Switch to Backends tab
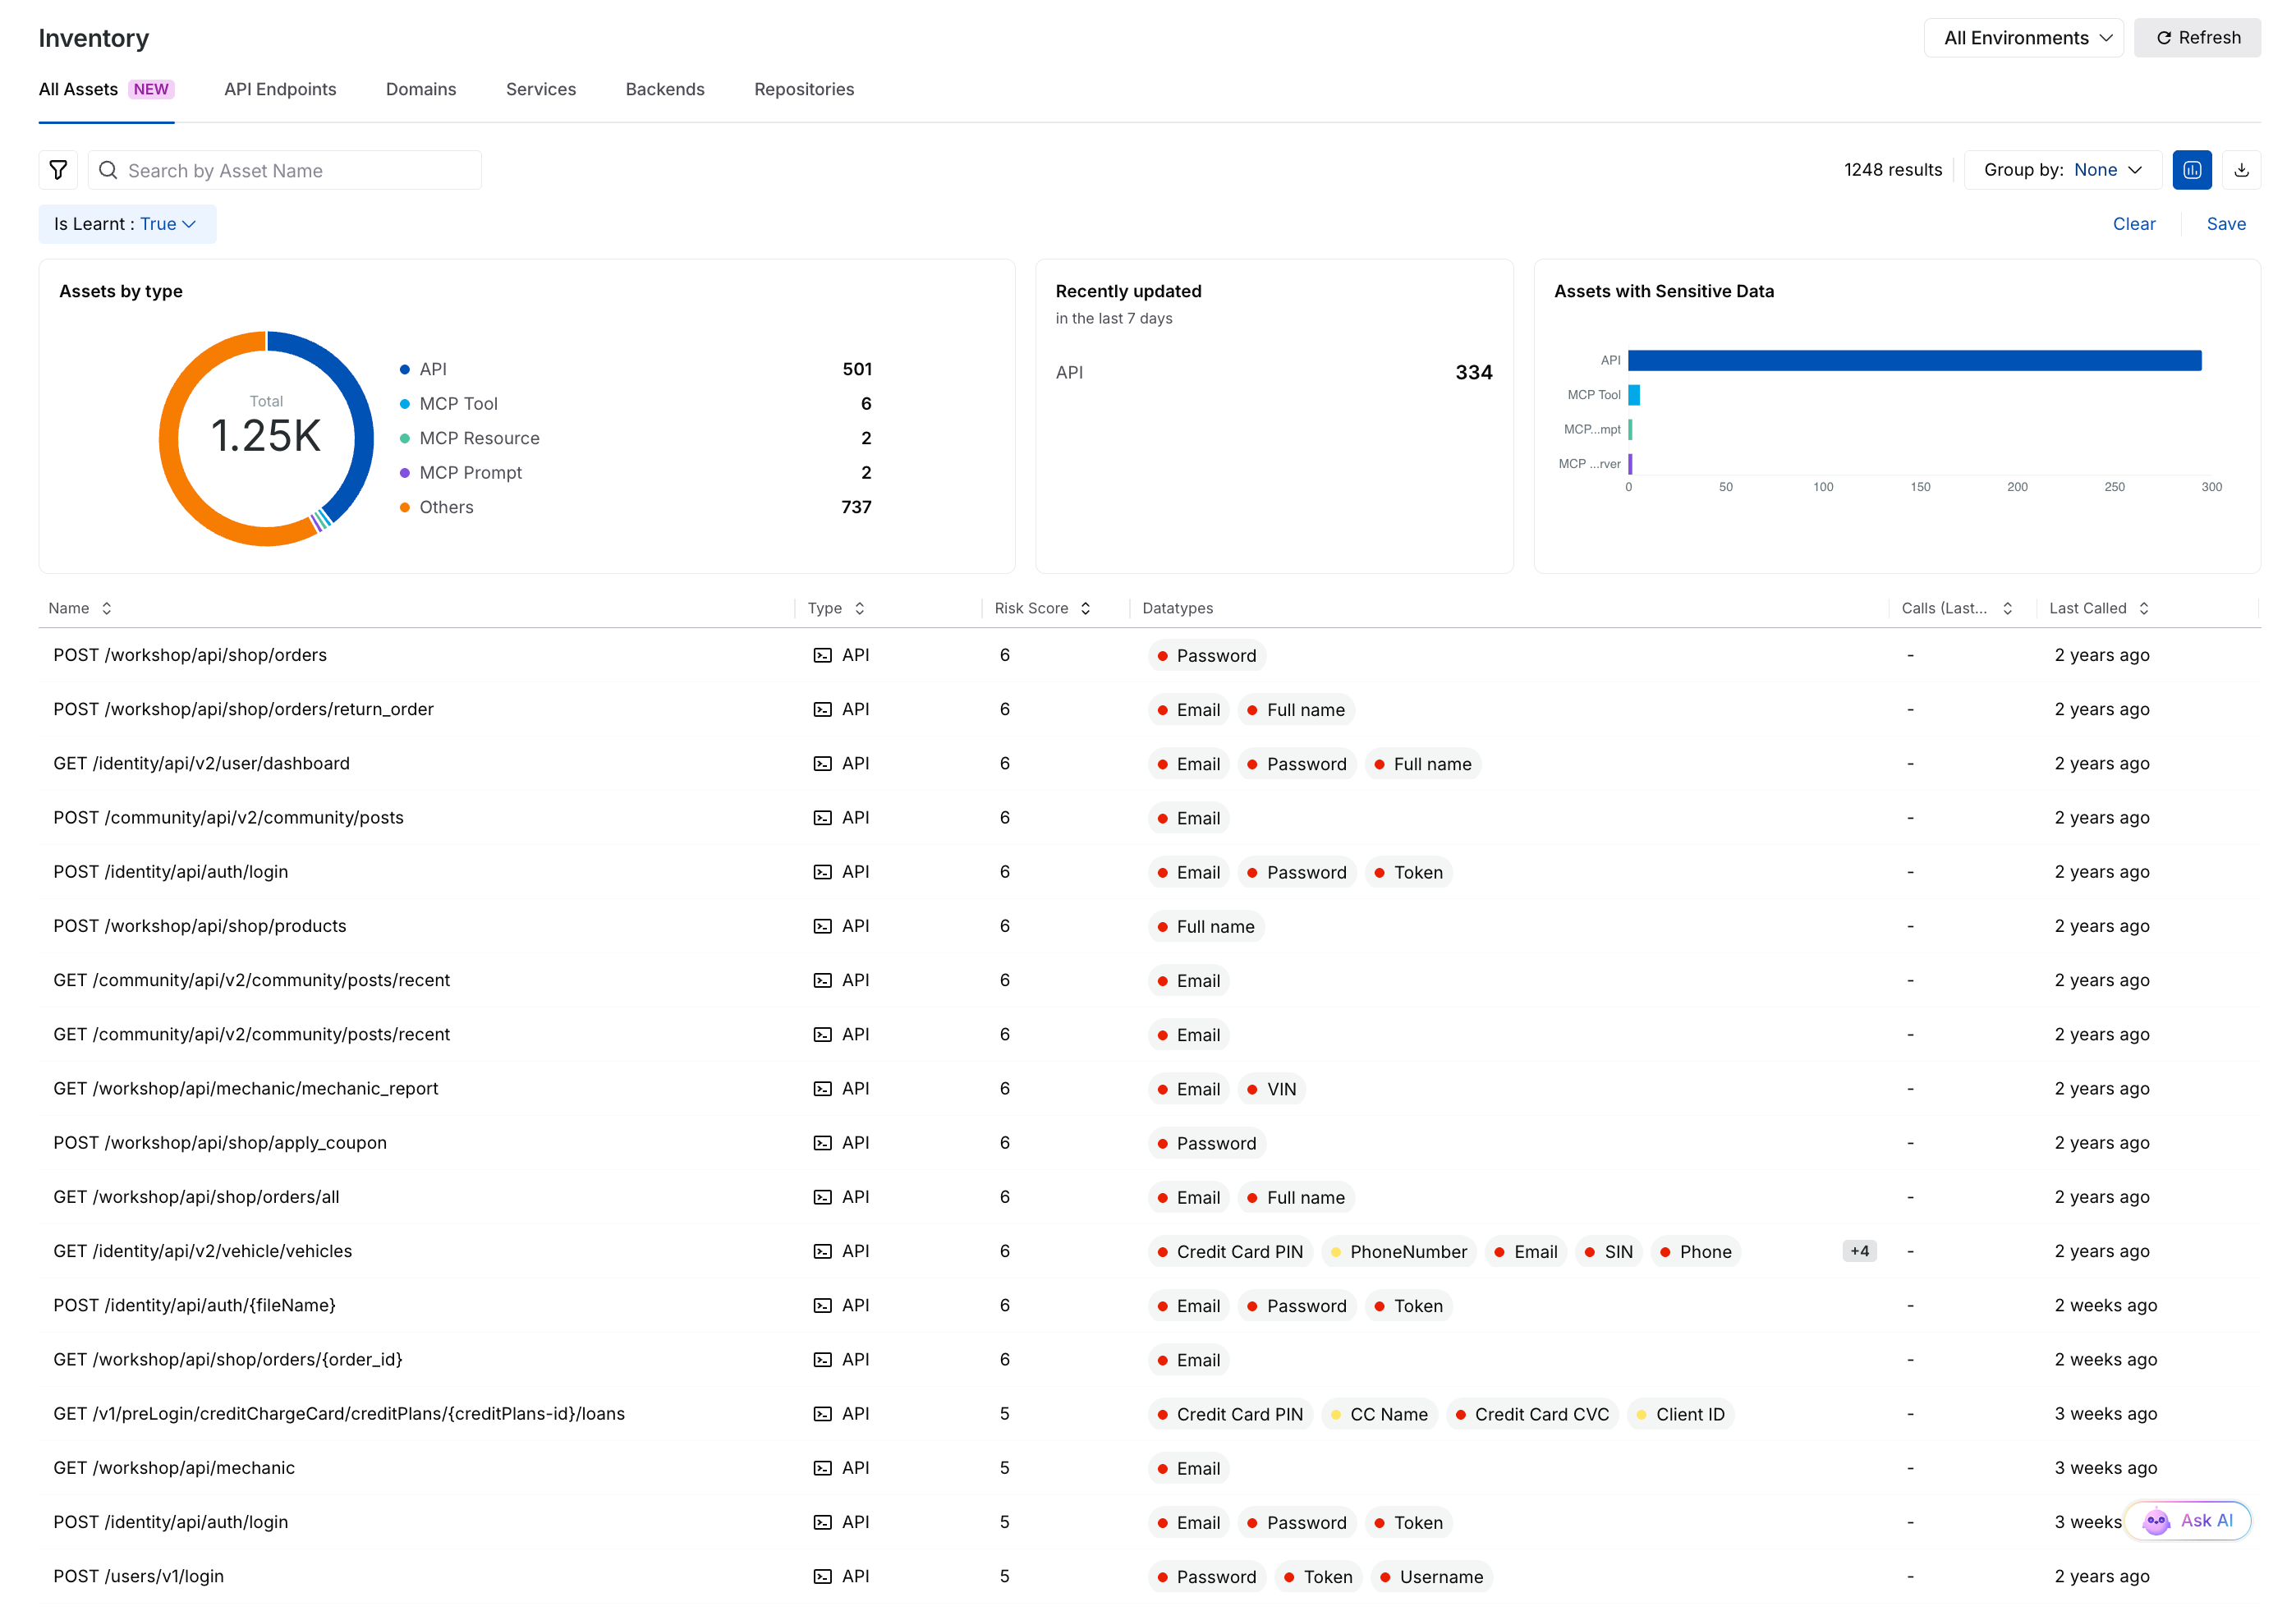Viewport: 2296px width, 1611px height. 665,89
